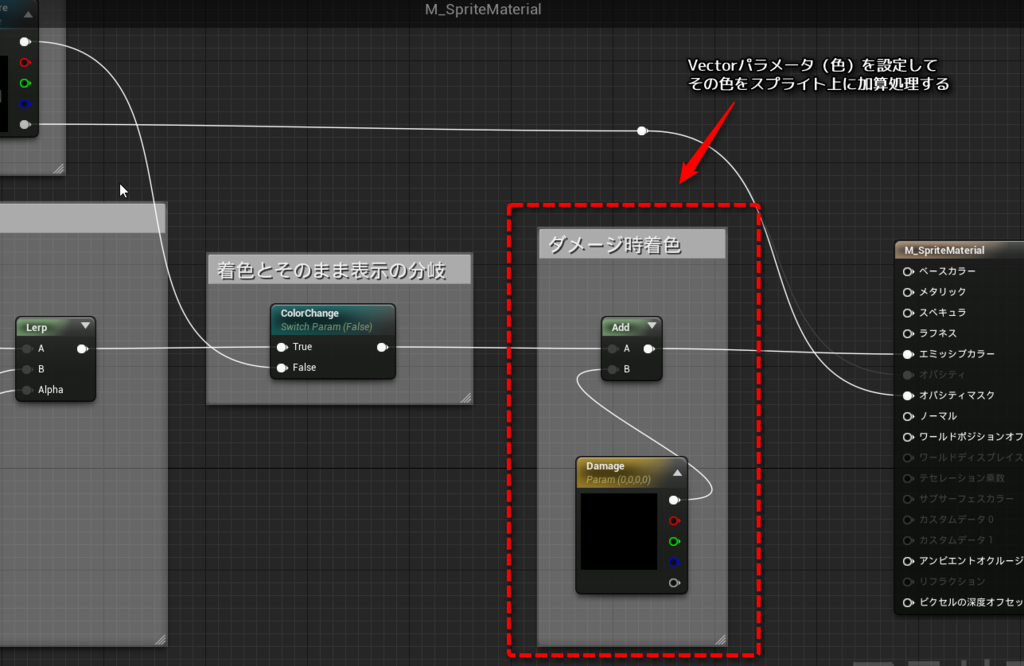
Task: Click the オパシティマスク input pin
Action: [x=908, y=396]
